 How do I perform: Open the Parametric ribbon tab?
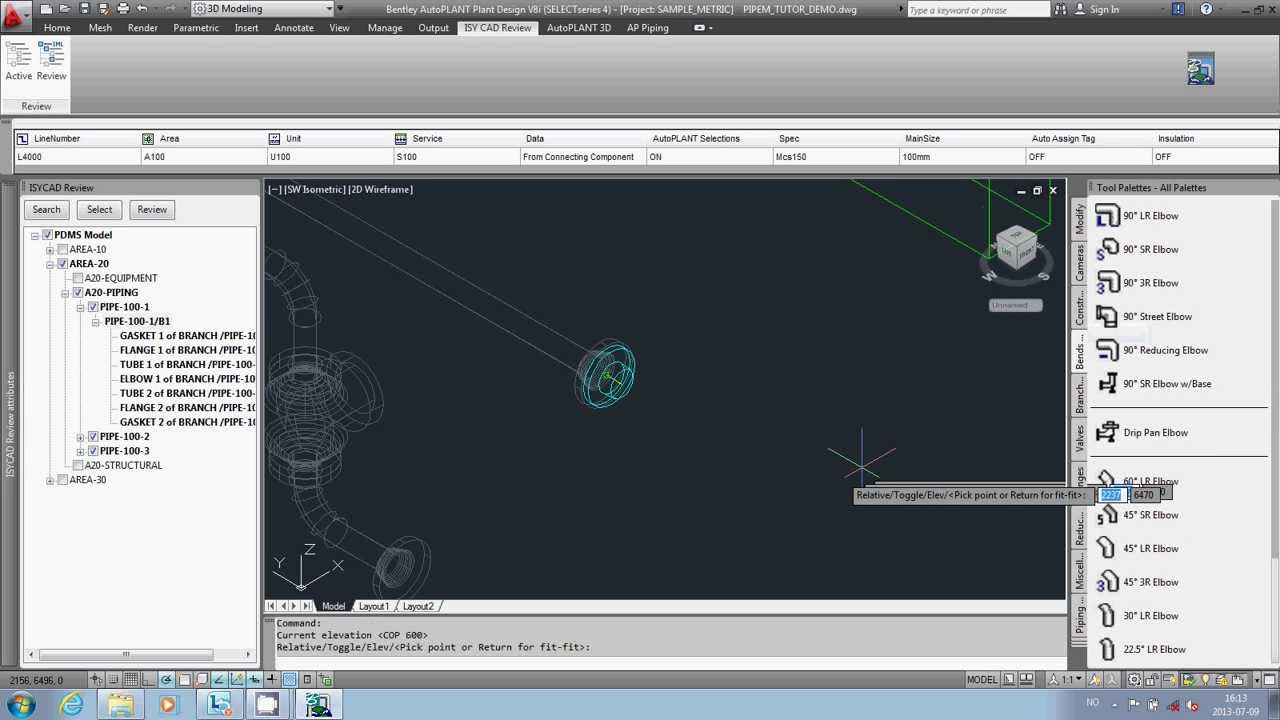click(x=196, y=28)
